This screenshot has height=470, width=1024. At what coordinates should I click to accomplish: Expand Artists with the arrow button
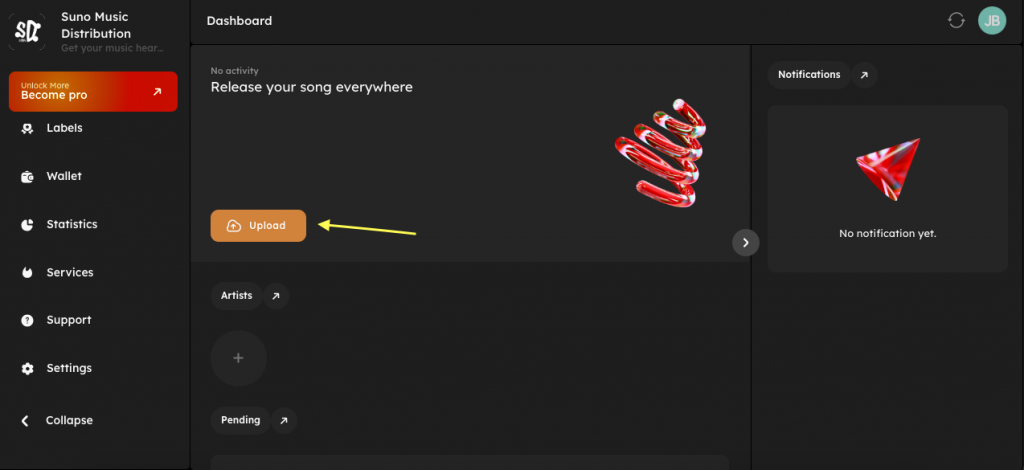(x=277, y=296)
